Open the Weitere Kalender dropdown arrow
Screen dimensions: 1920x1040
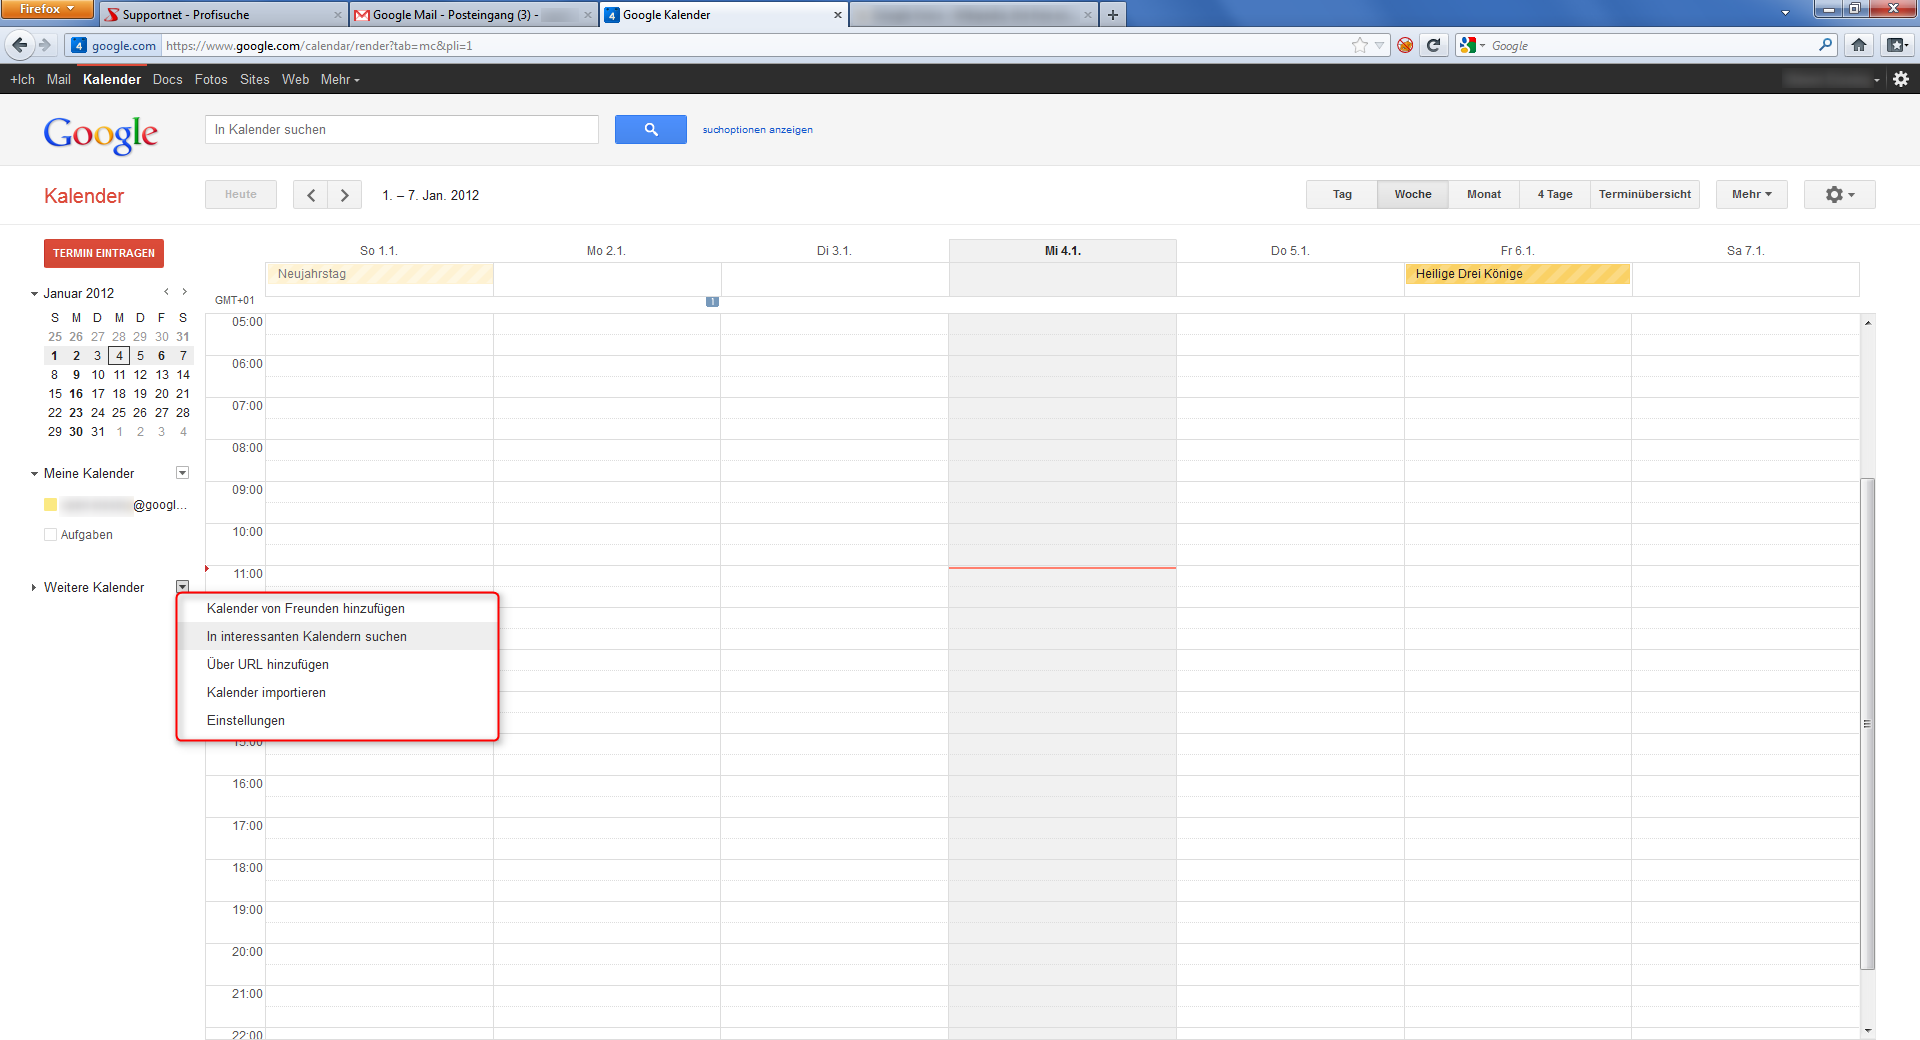pyautogui.click(x=182, y=587)
